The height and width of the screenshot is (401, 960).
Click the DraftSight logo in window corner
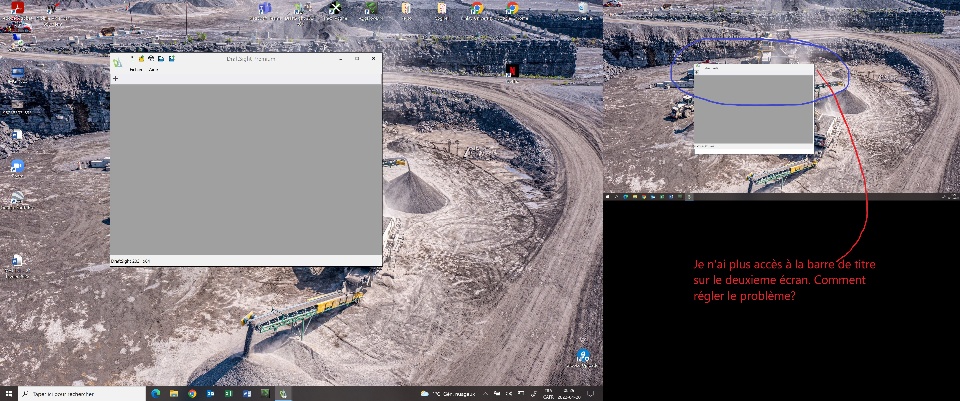click(x=117, y=61)
